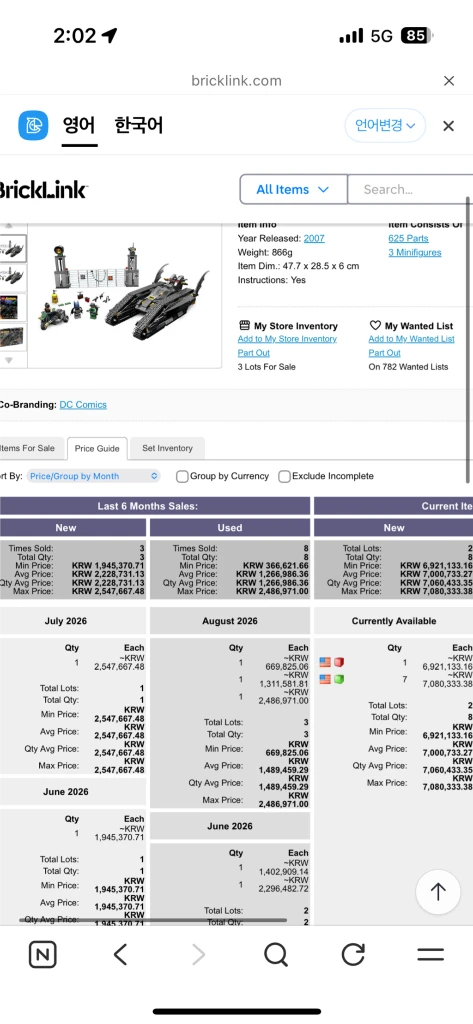Click the green cube item icon
The height and width of the screenshot is (1024, 473).
(339, 679)
